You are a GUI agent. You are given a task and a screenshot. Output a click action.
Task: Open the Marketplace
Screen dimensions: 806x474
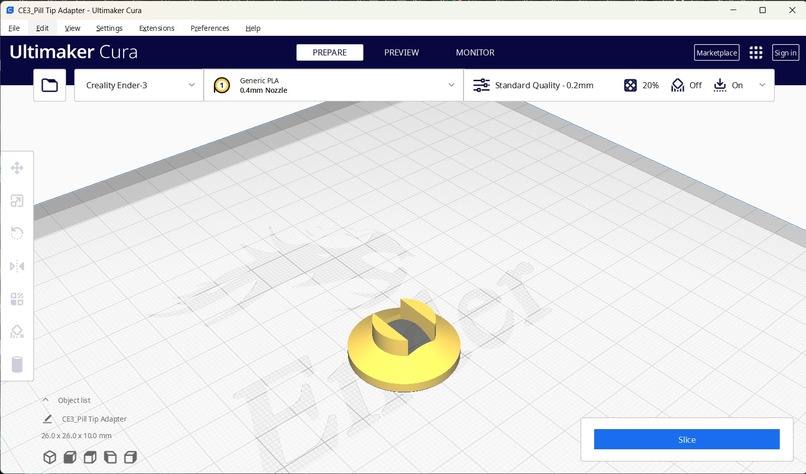pos(717,52)
